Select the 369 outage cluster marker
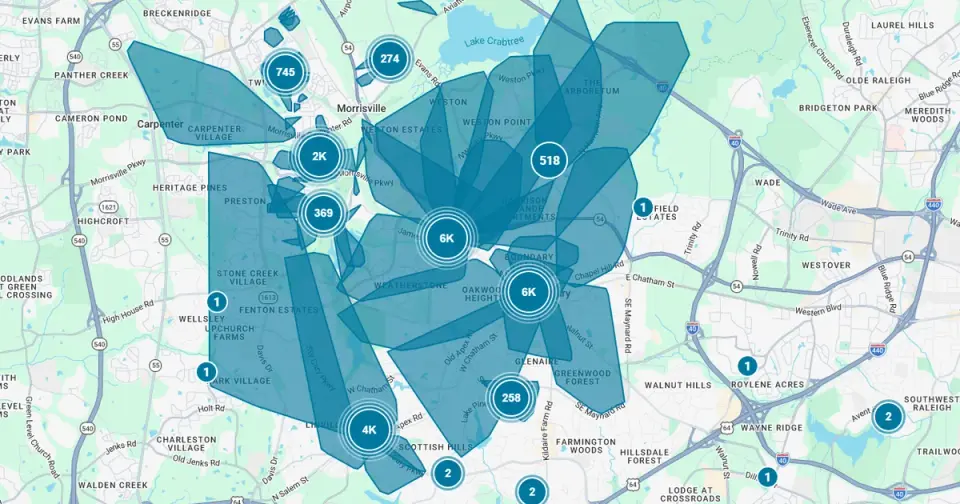Screen dimensions: 960x504 point(323,213)
